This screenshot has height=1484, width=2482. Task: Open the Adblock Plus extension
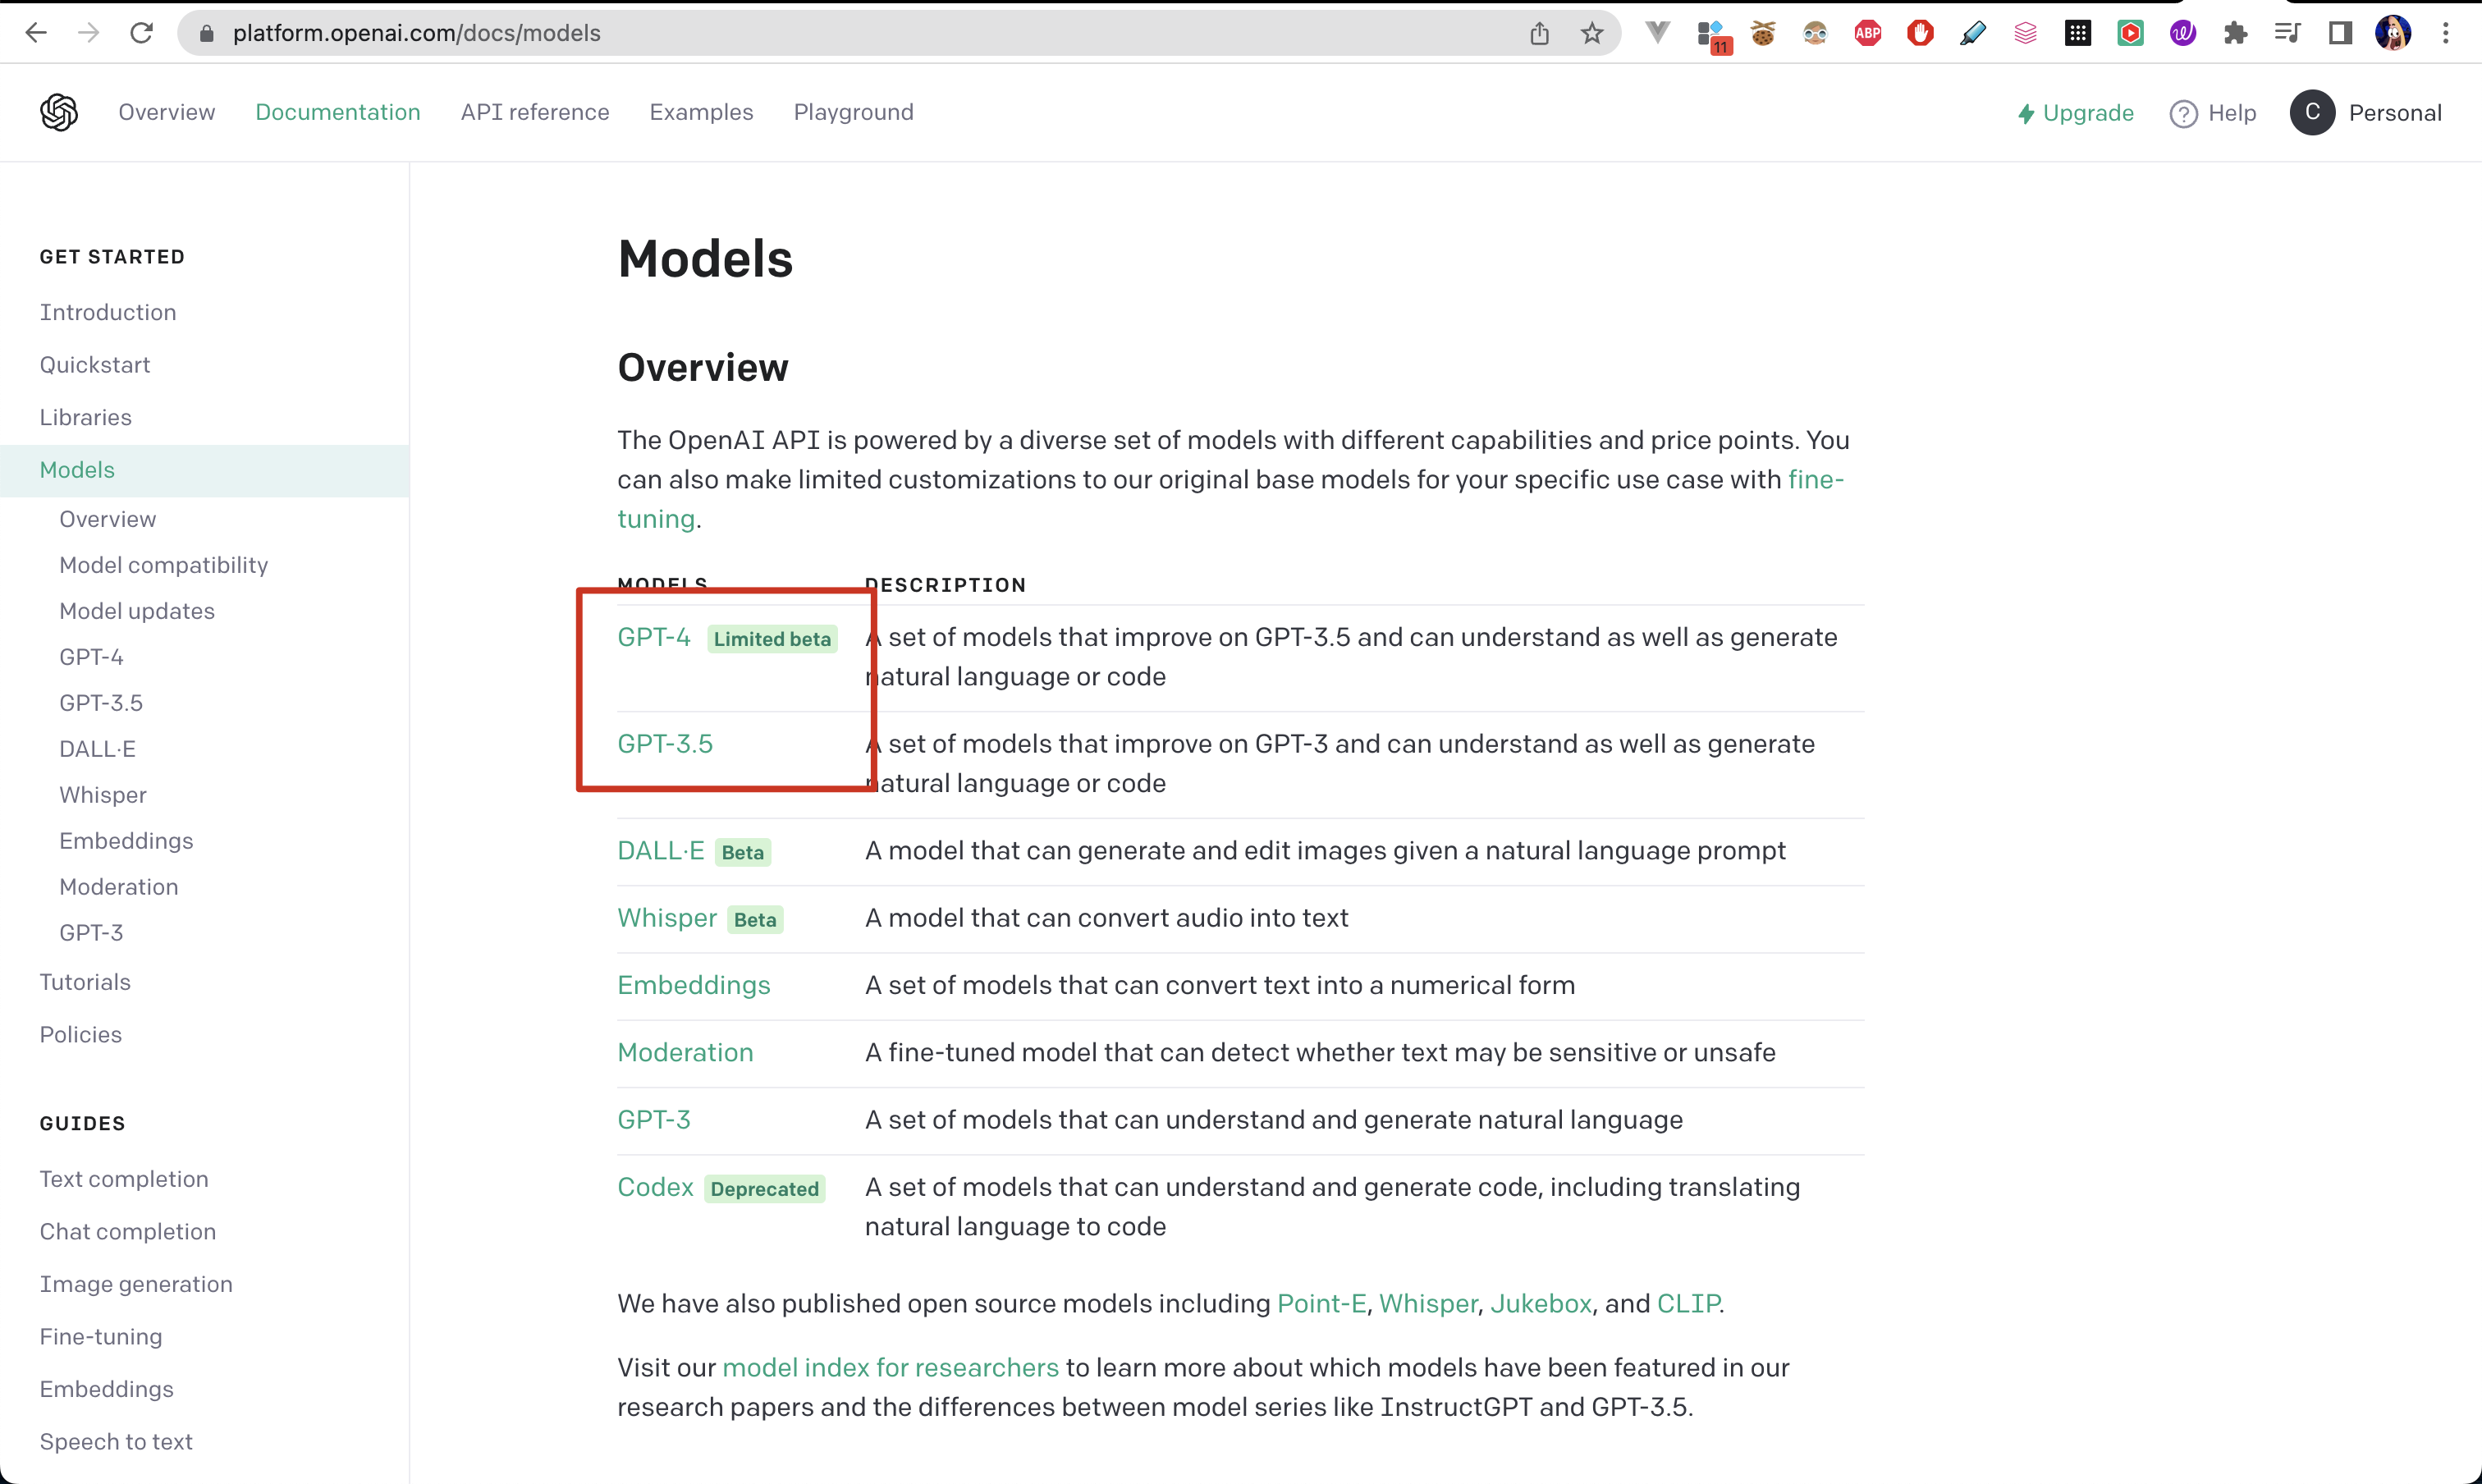click(1867, 32)
